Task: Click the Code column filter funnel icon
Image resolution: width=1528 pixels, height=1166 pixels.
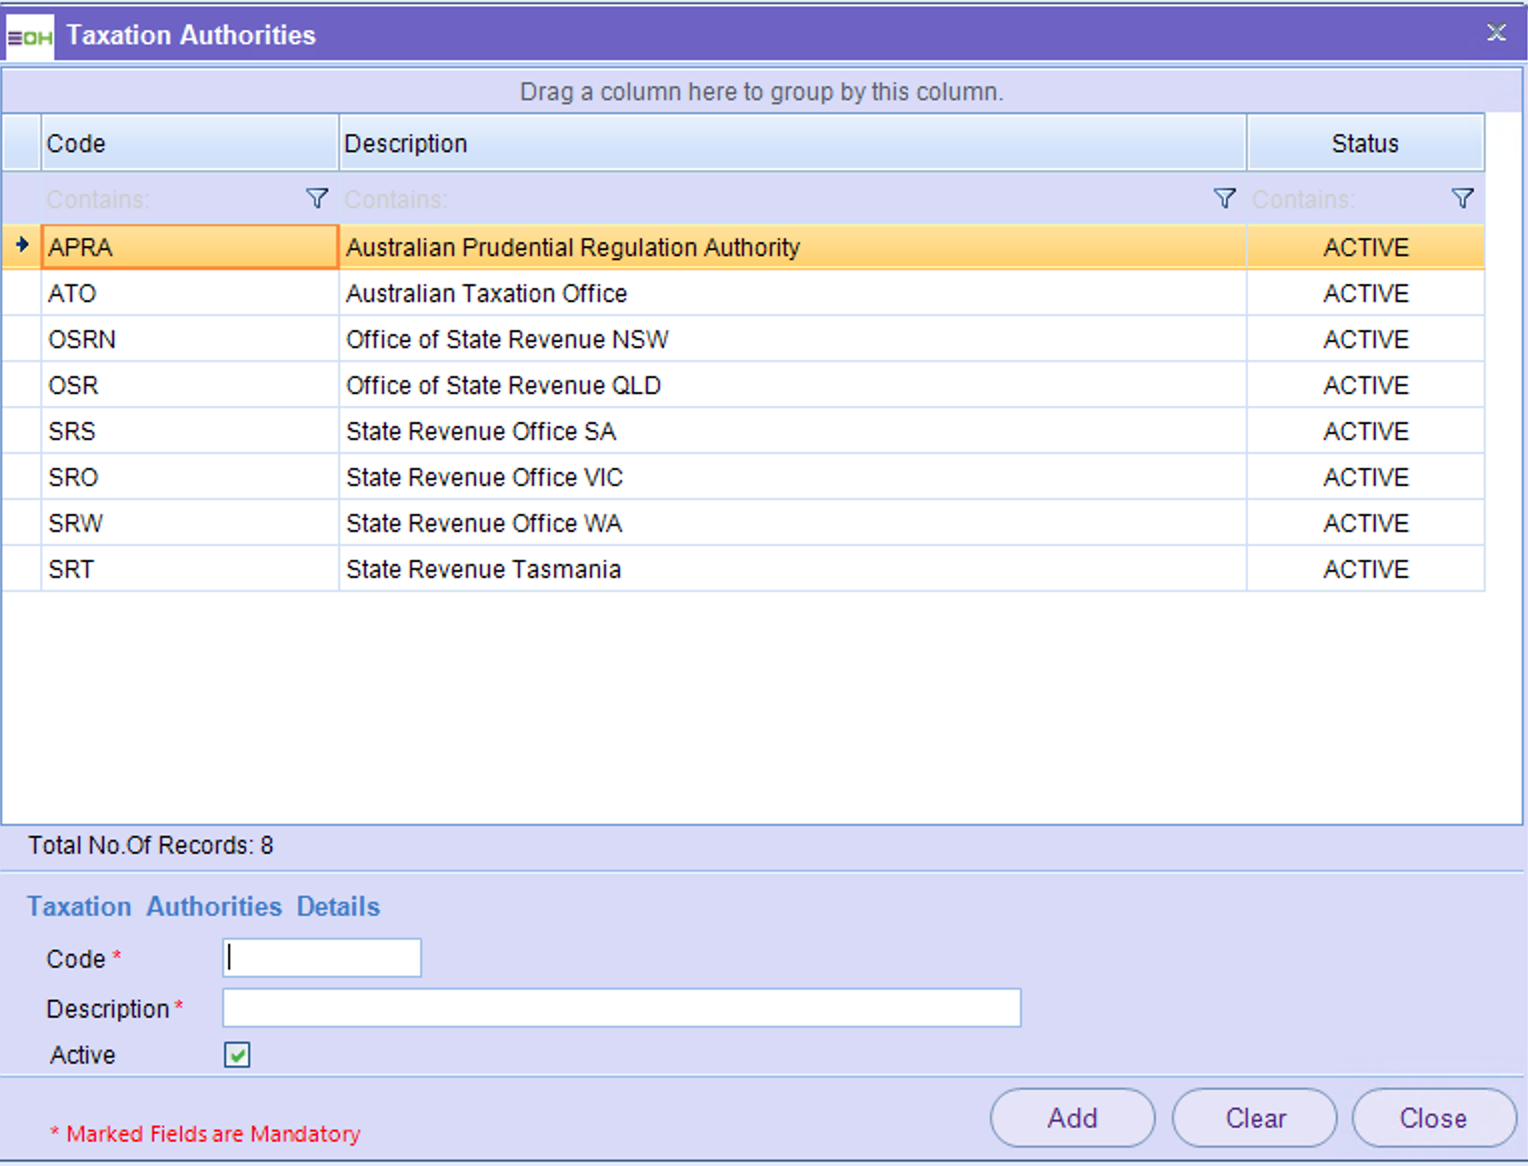Action: 316,199
